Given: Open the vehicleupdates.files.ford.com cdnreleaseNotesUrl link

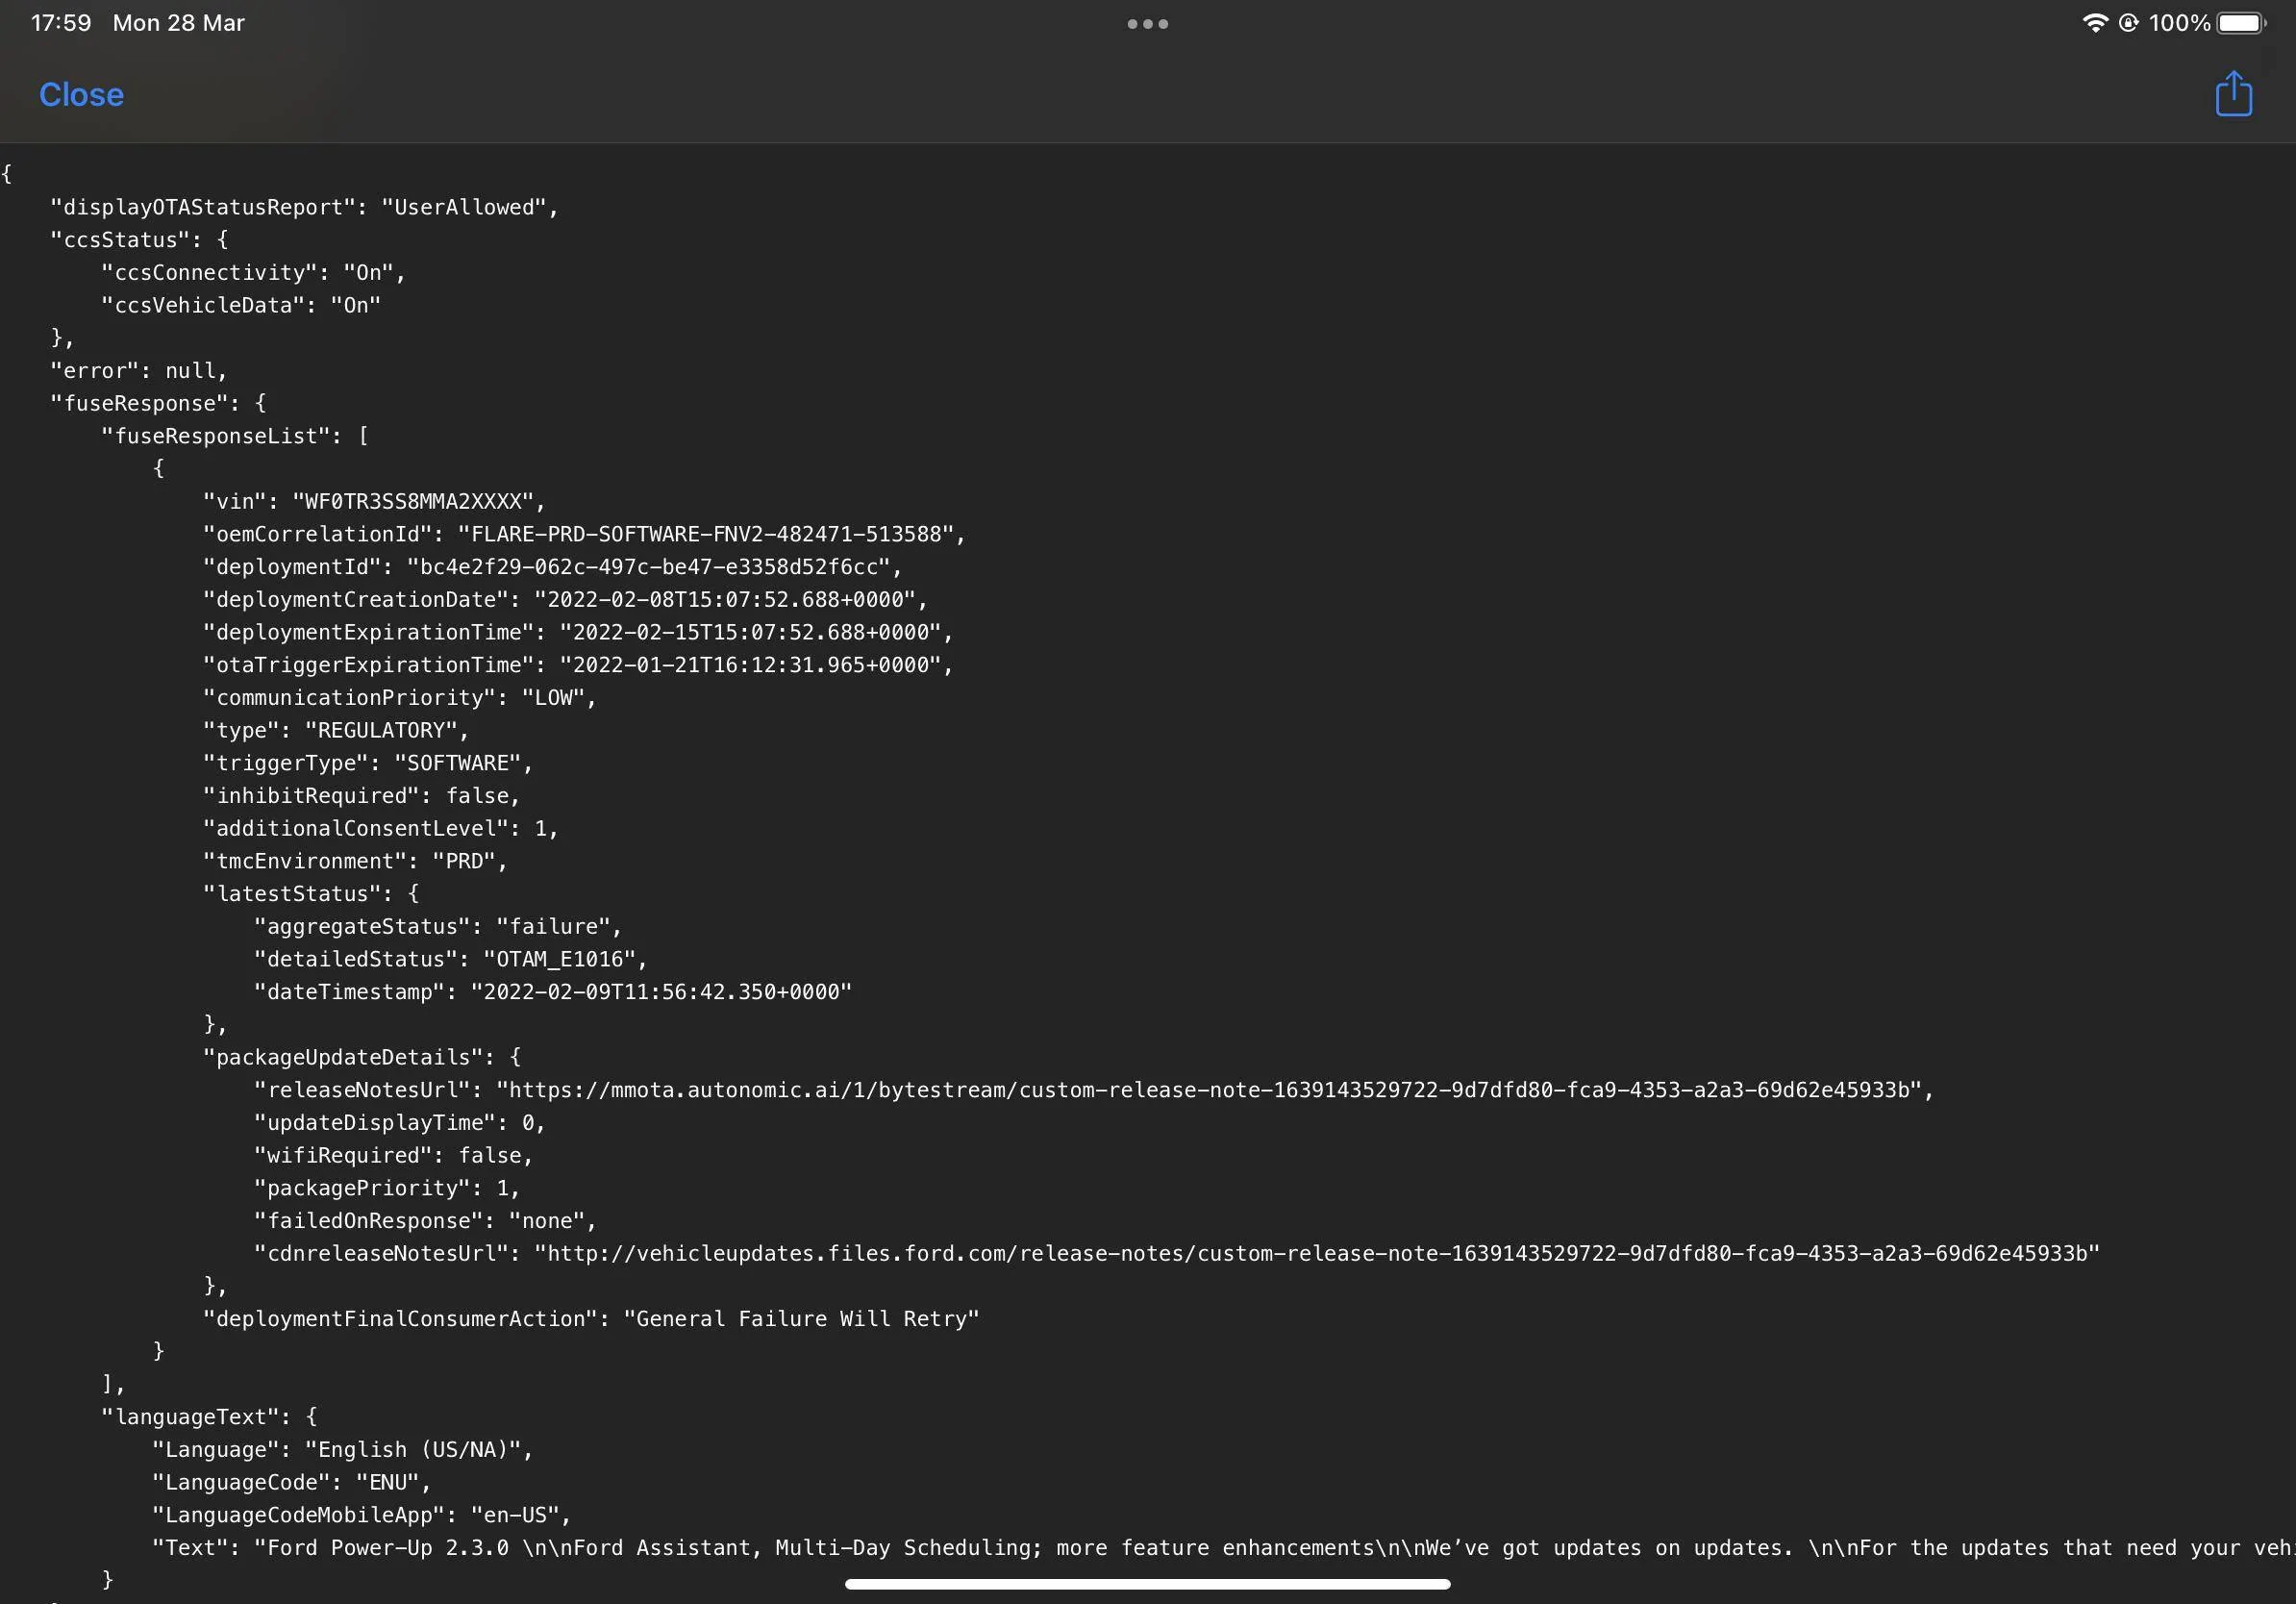Looking at the screenshot, I should pos(1317,1253).
